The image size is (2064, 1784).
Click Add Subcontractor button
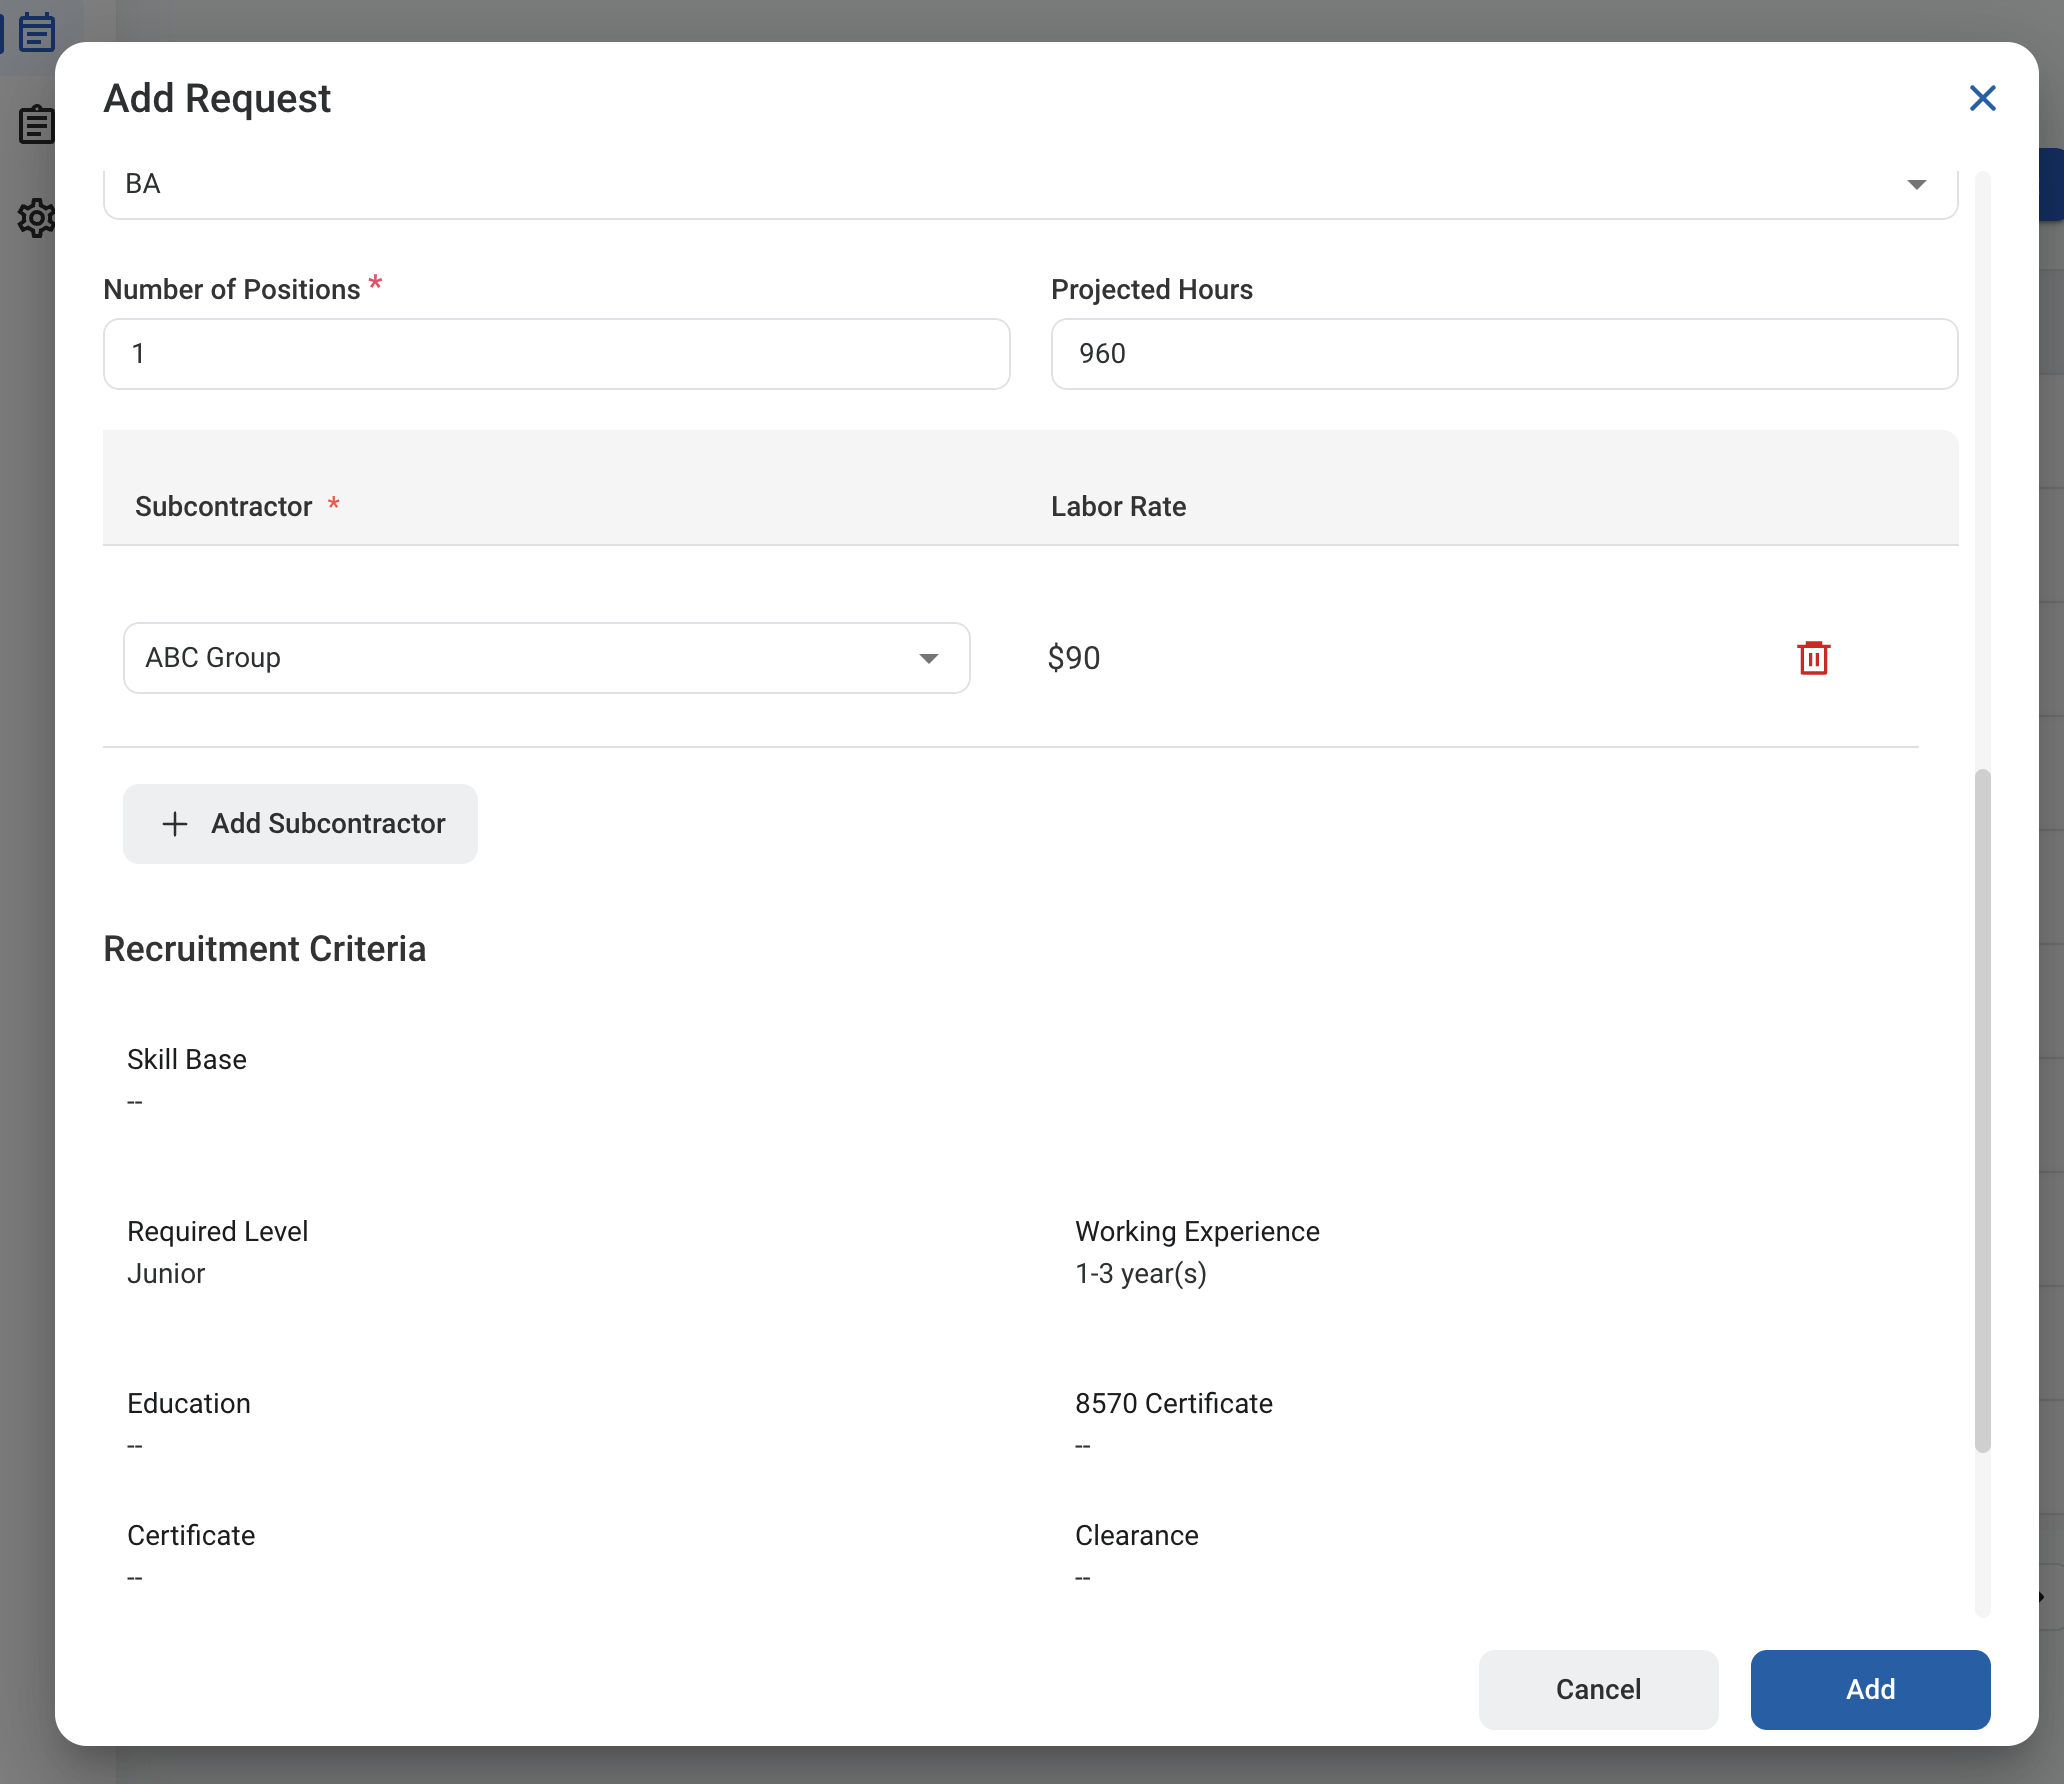300,824
